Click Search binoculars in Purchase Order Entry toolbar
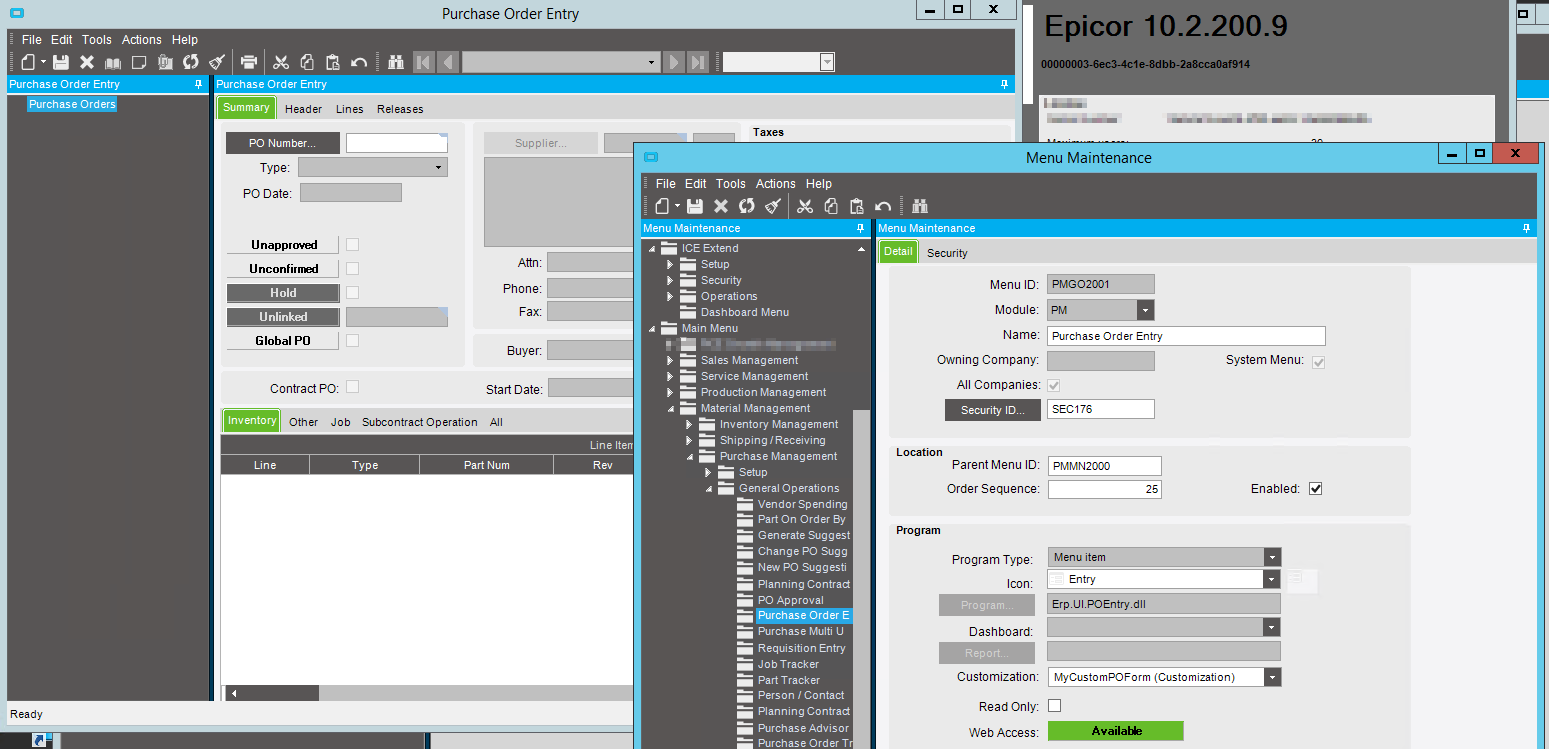This screenshot has height=749, width=1549. click(x=395, y=62)
